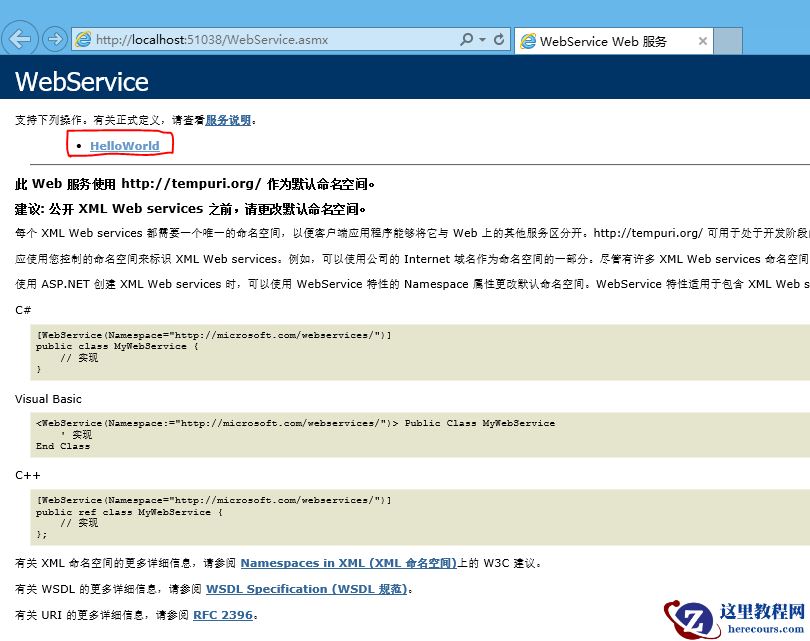Click "public ref class MyWebService {" code line

pyautogui.click(x=129, y=512)
